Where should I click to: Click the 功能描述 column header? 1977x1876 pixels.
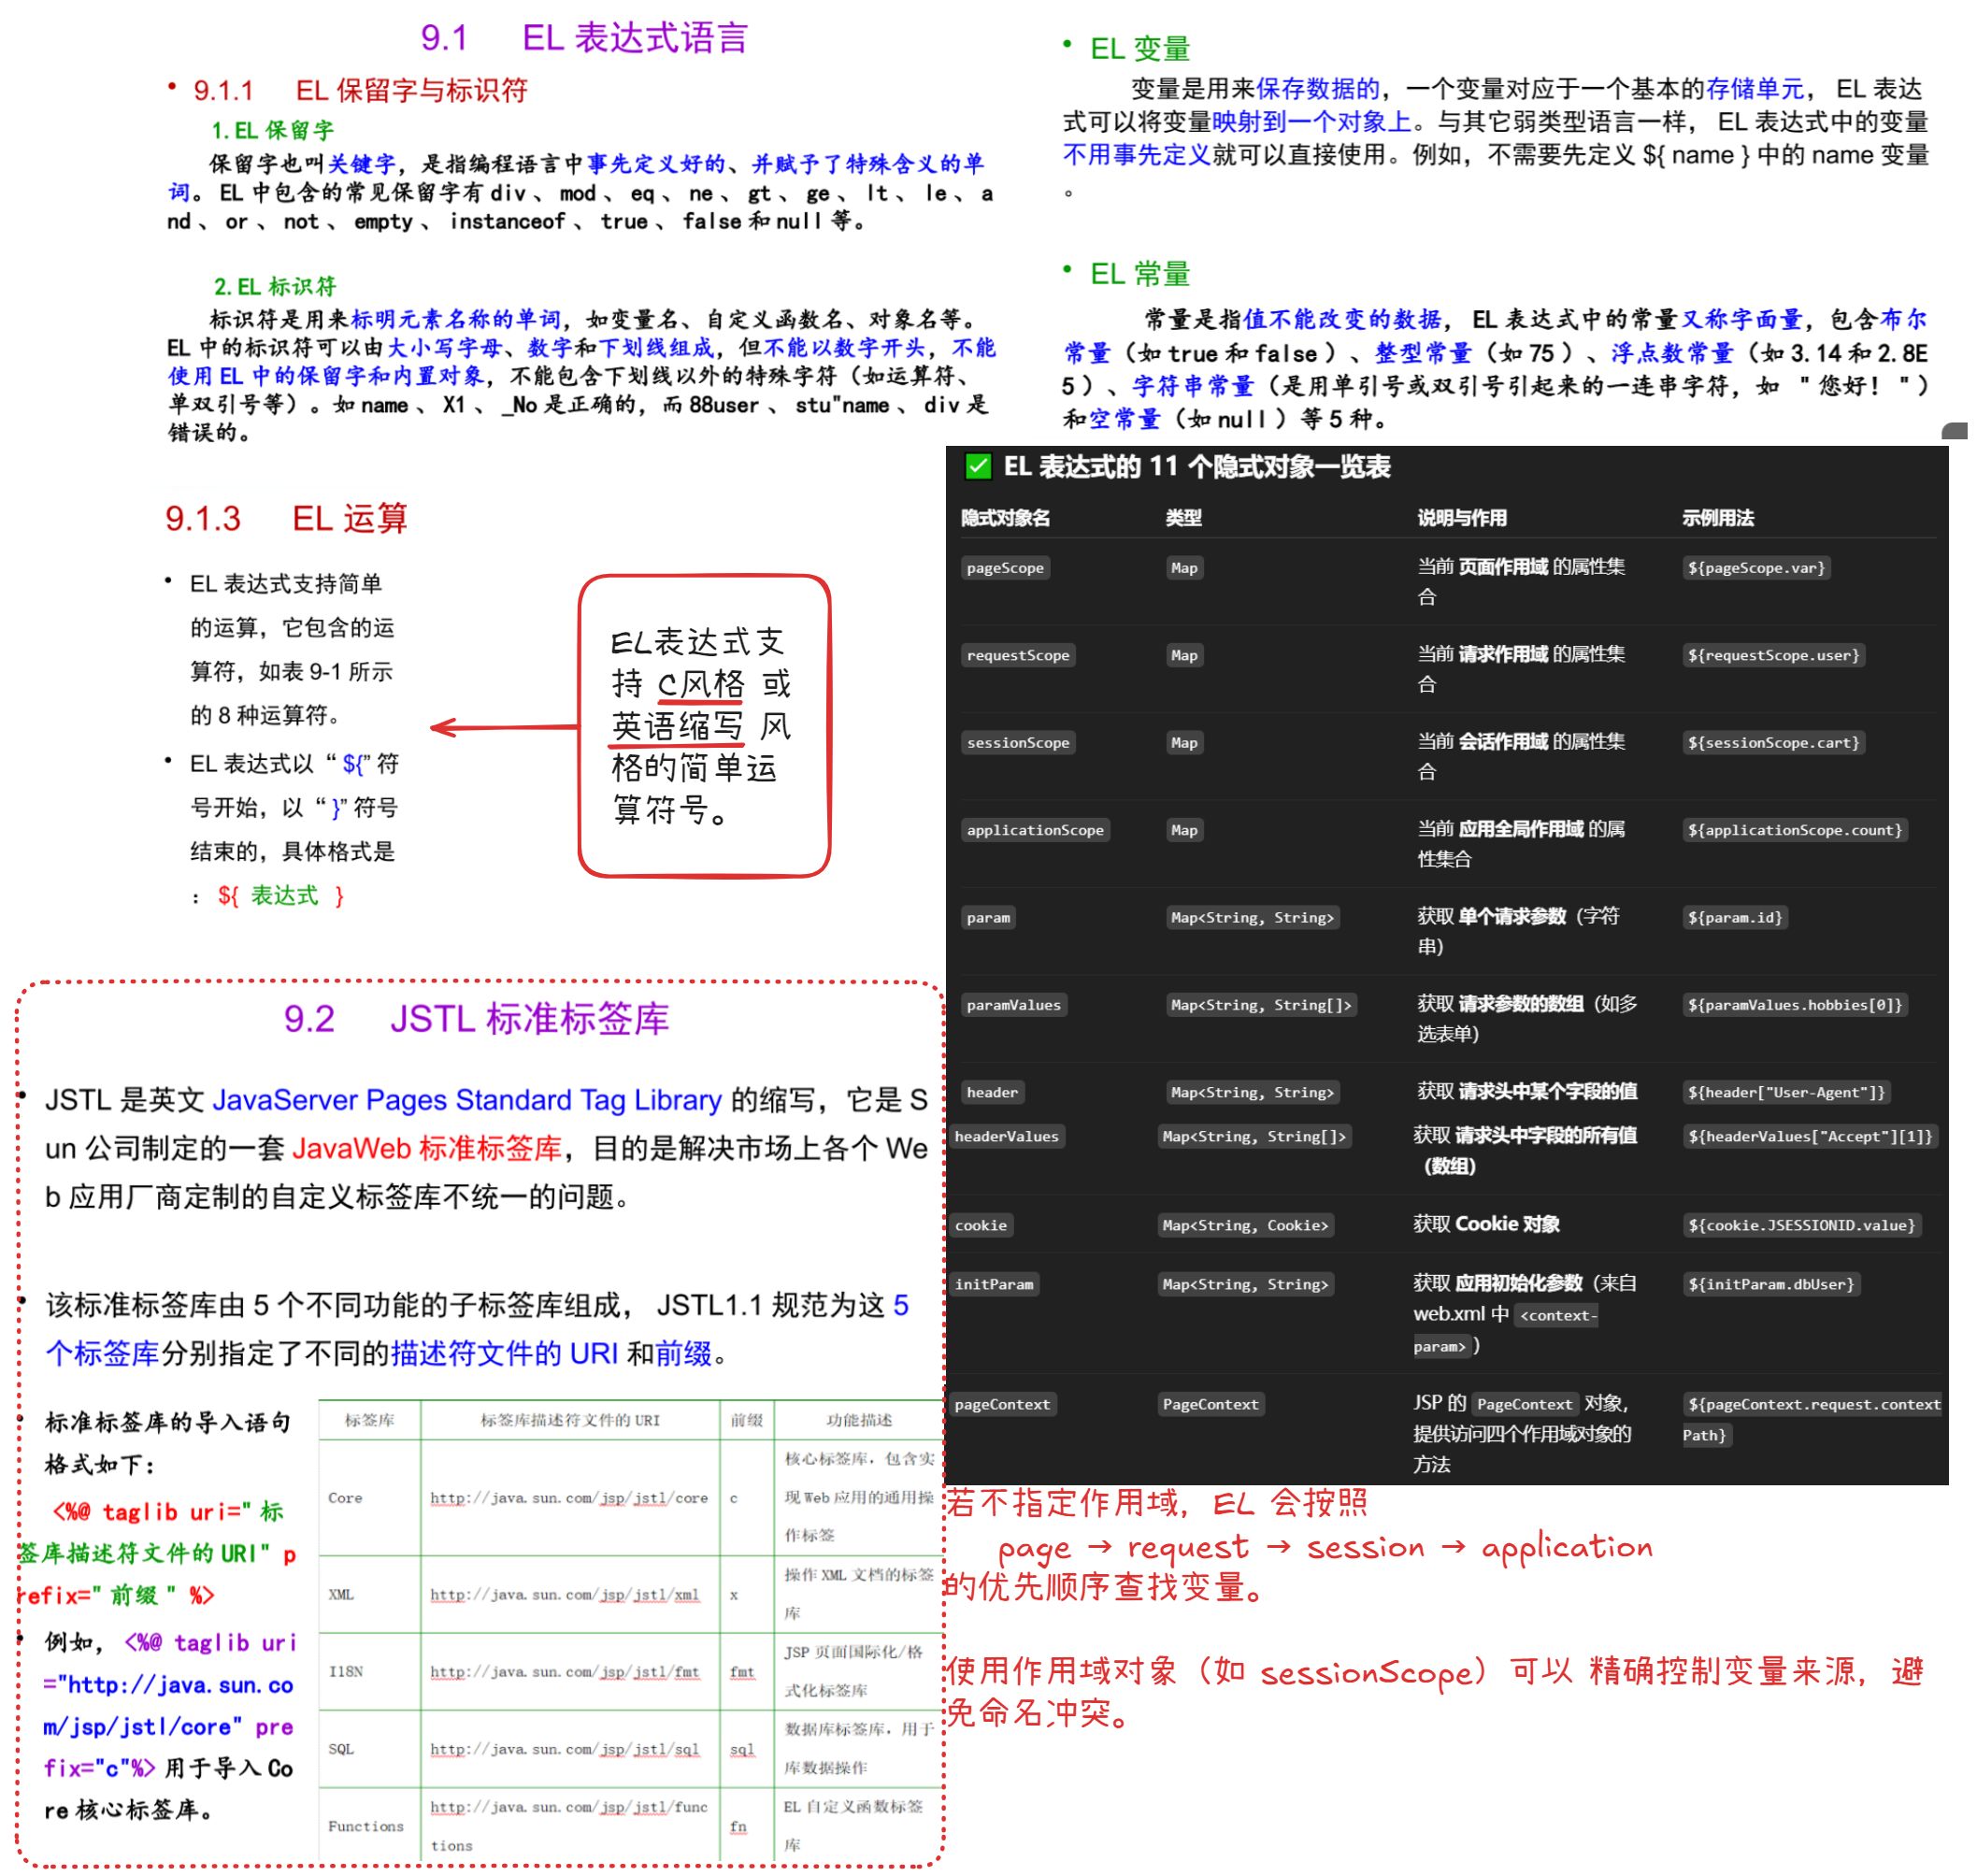pos(861,1422)
